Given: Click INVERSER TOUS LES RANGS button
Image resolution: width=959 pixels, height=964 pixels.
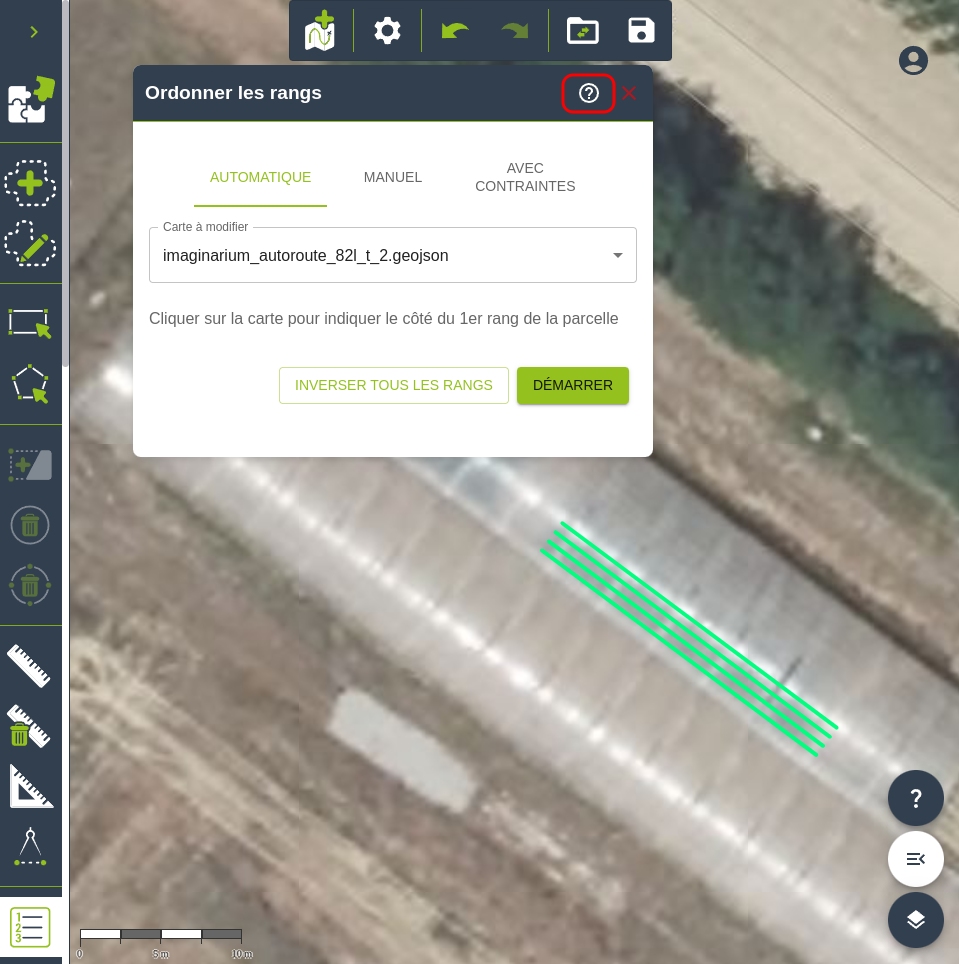Looking at the screenshot, I should (393, 385).
